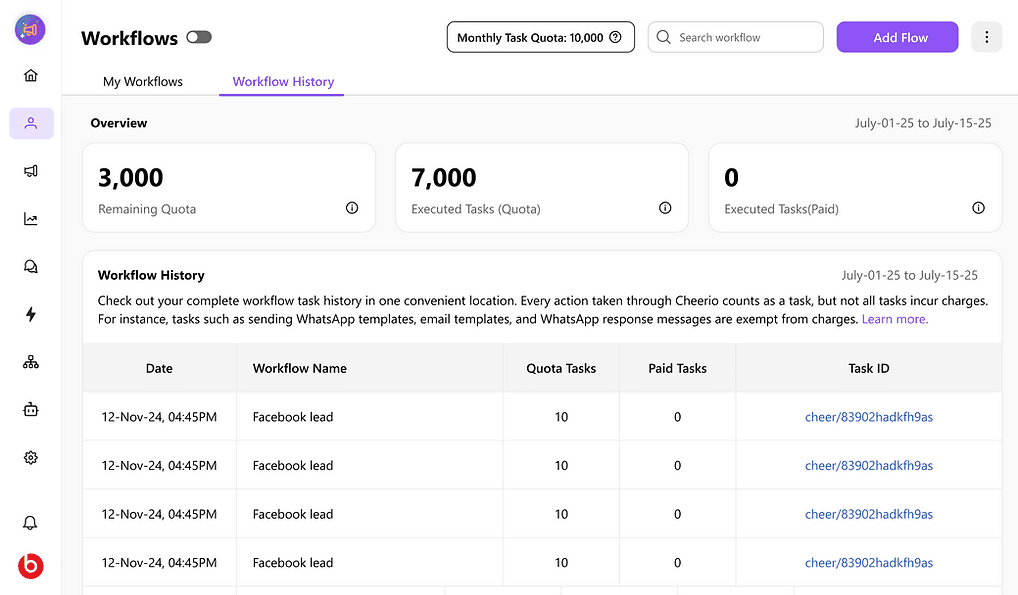Switch to My Workflows tab
The height and width of the screenshot is (595, 1018).
point(143,81)
